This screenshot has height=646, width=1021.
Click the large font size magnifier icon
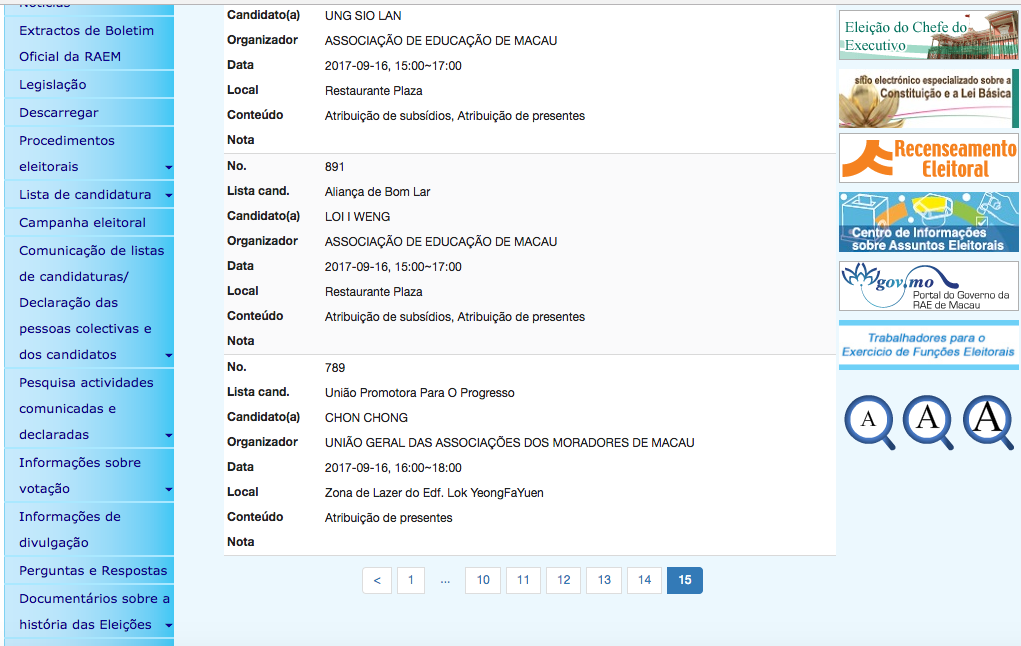988,421
